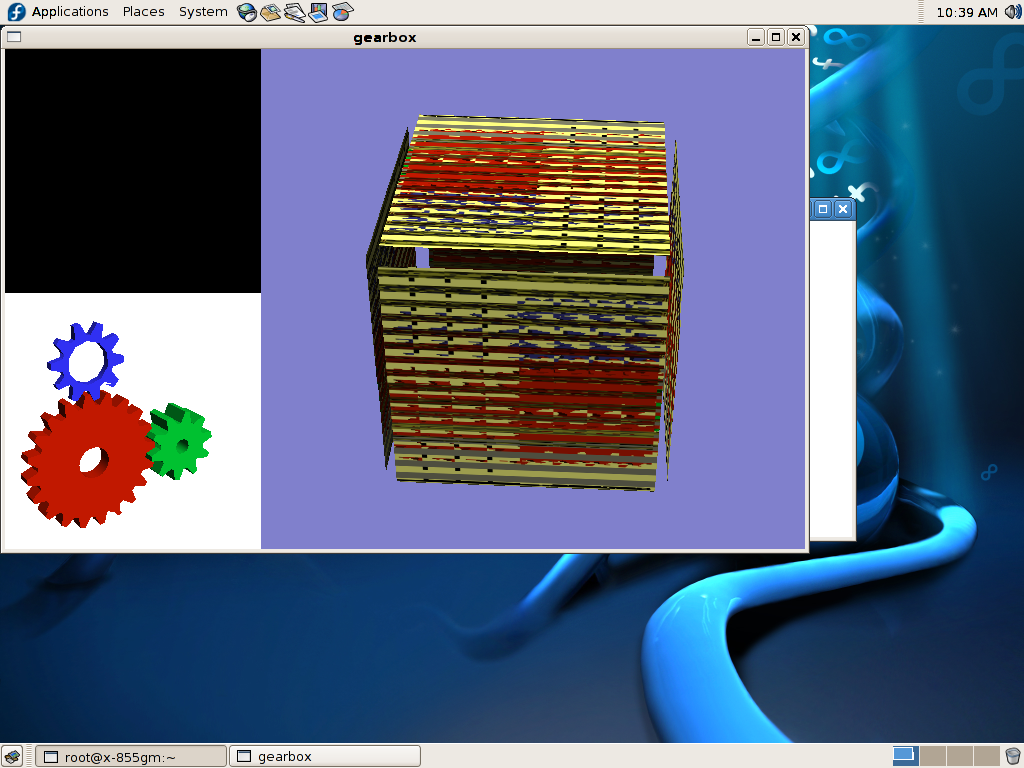Show the clock calendar at 10:39 AM
The image size is (1024, 768).
[966, 12]
